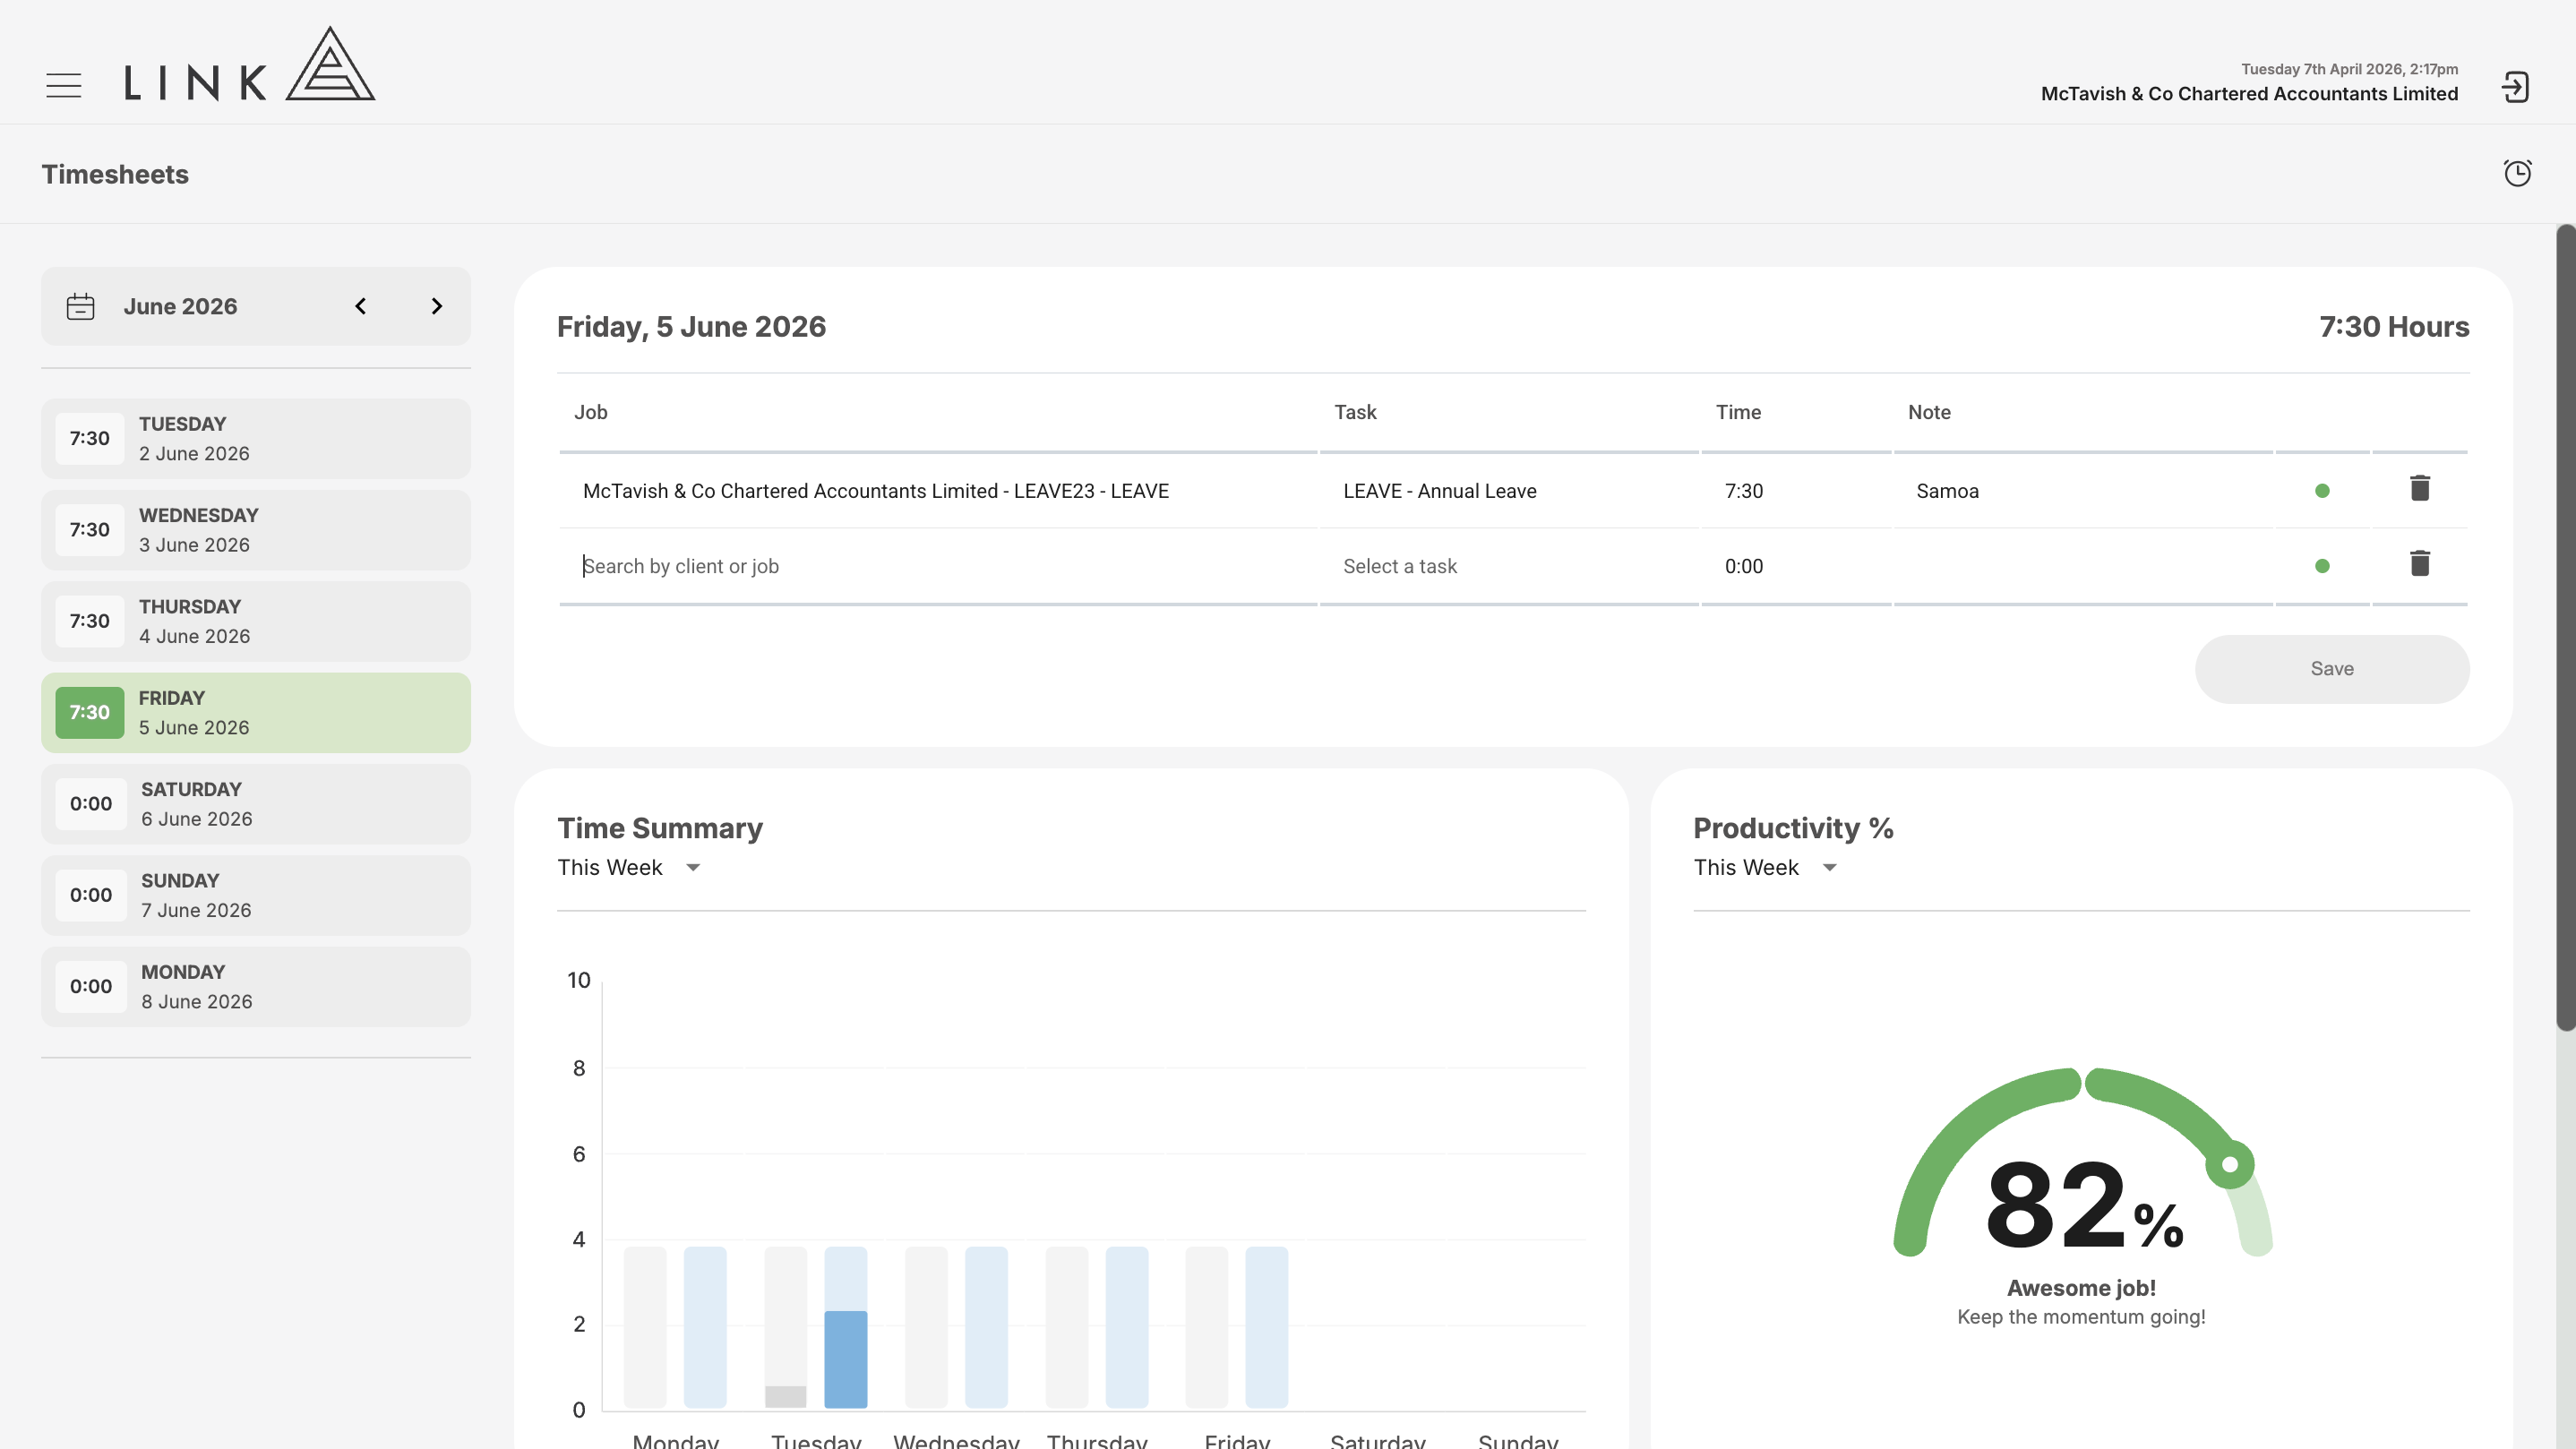Click the Save button

[x=2331, y=669]
